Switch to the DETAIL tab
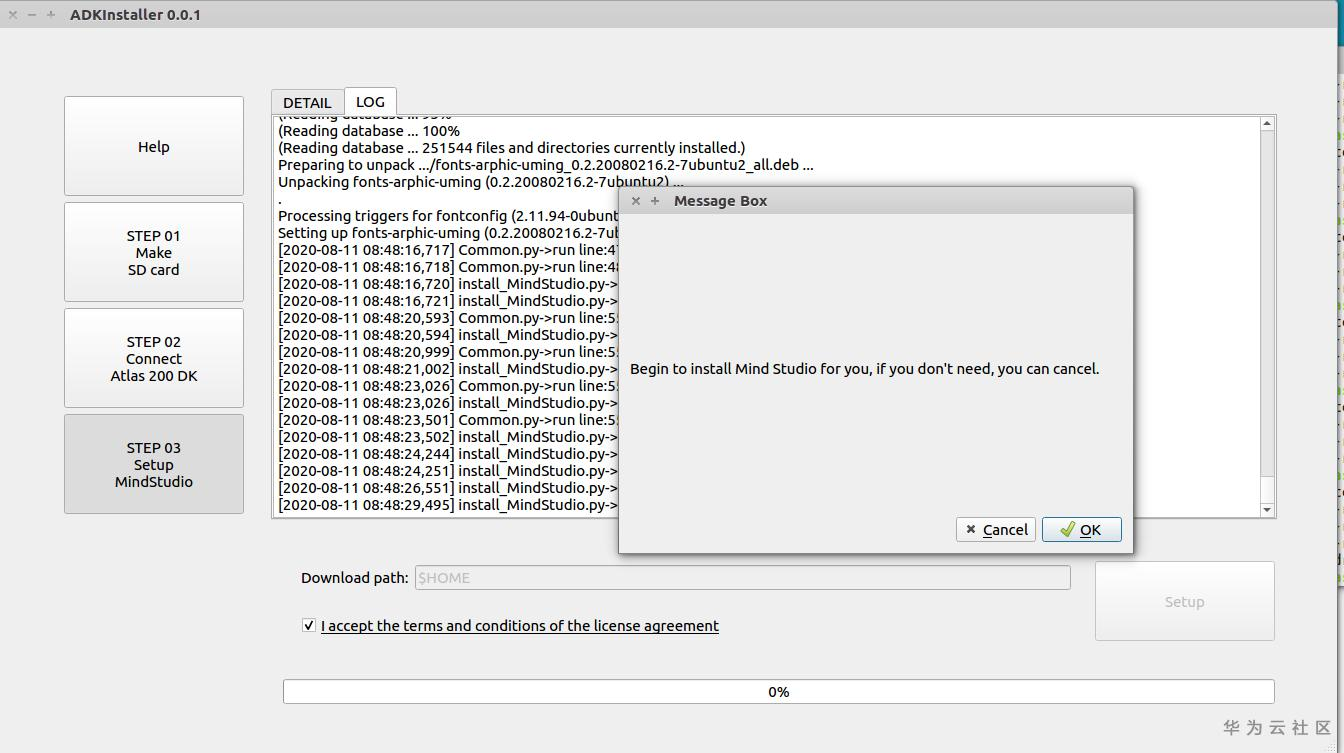The height and width of the screenshot is (753, 1344). point(307,102)
